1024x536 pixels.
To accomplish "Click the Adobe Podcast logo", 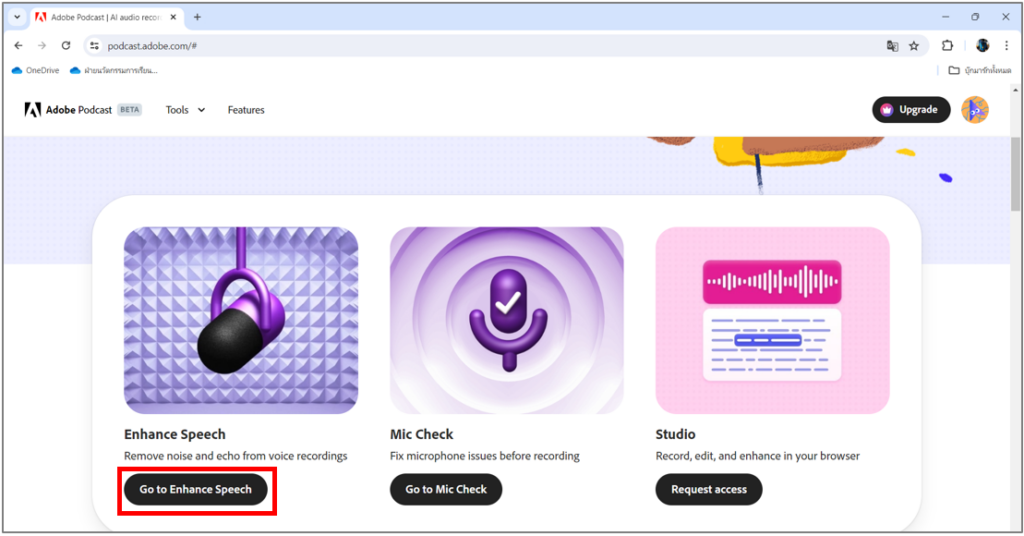I will pos(69,110).
